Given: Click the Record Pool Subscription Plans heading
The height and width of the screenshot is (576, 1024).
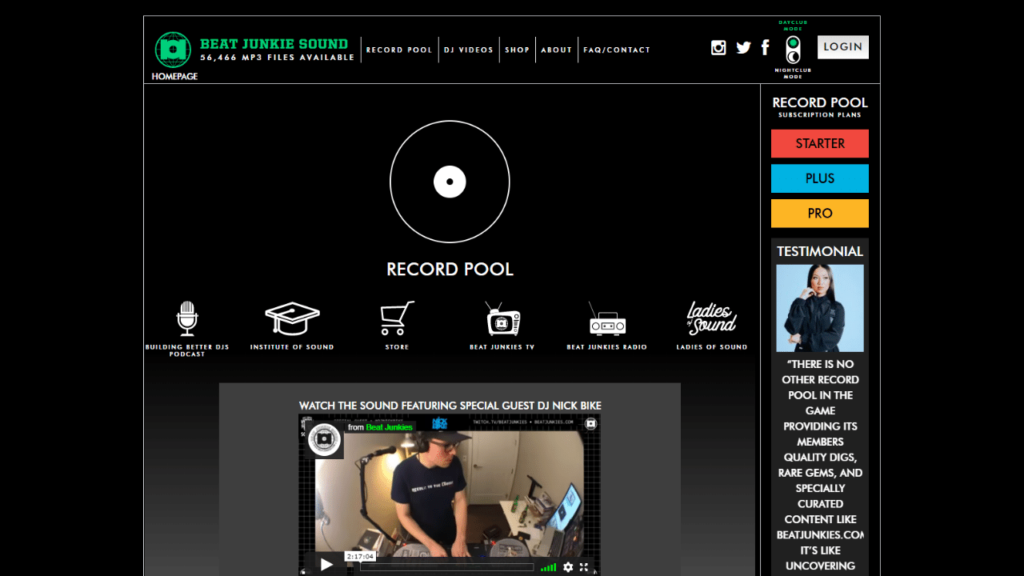Looking at the screenshot, I should [x=820, y=107].
